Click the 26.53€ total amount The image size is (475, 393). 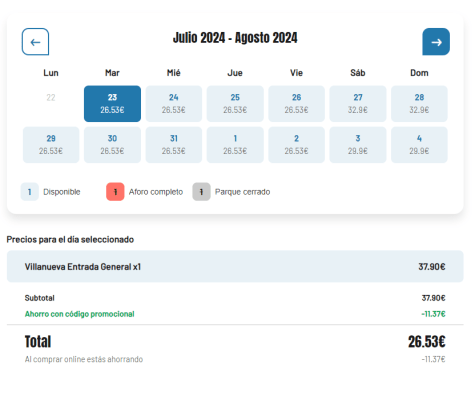[427, 342]
